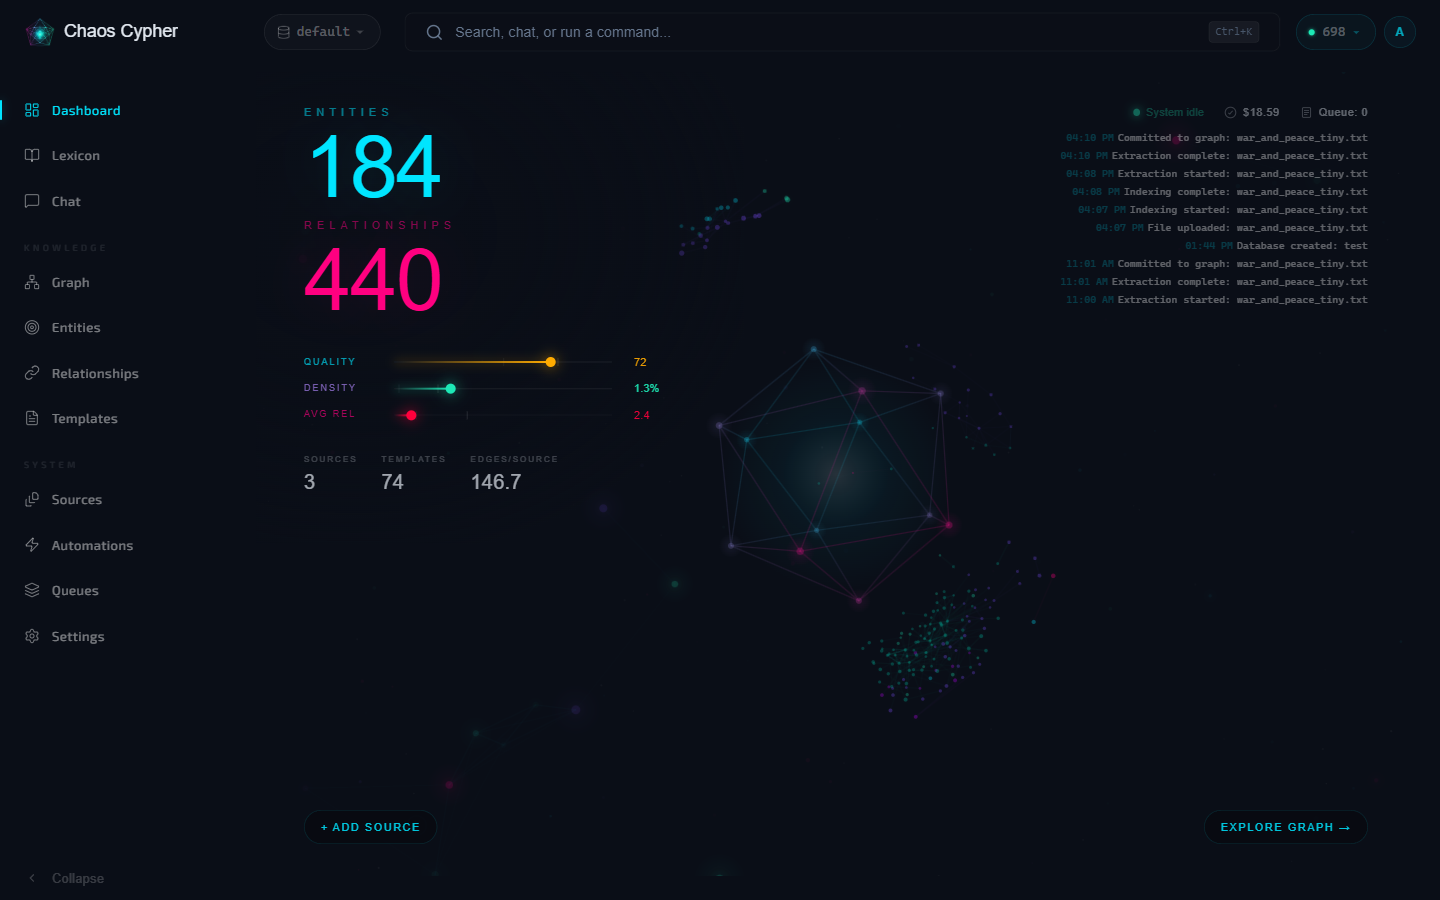Click the search magnifier icon
Viewport: 1440px width, 900px height.
click(434, 32)
